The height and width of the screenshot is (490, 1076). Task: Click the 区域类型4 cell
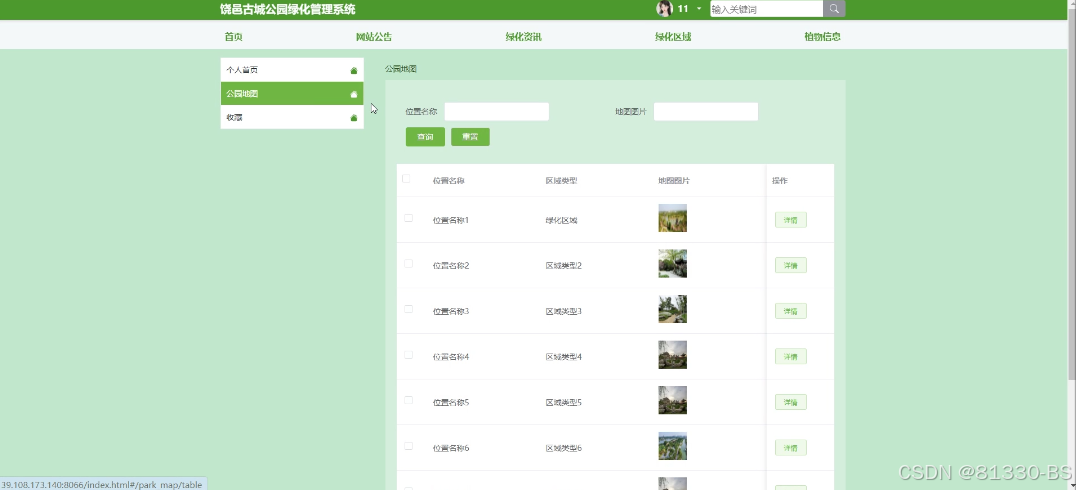tap(563, 357)
